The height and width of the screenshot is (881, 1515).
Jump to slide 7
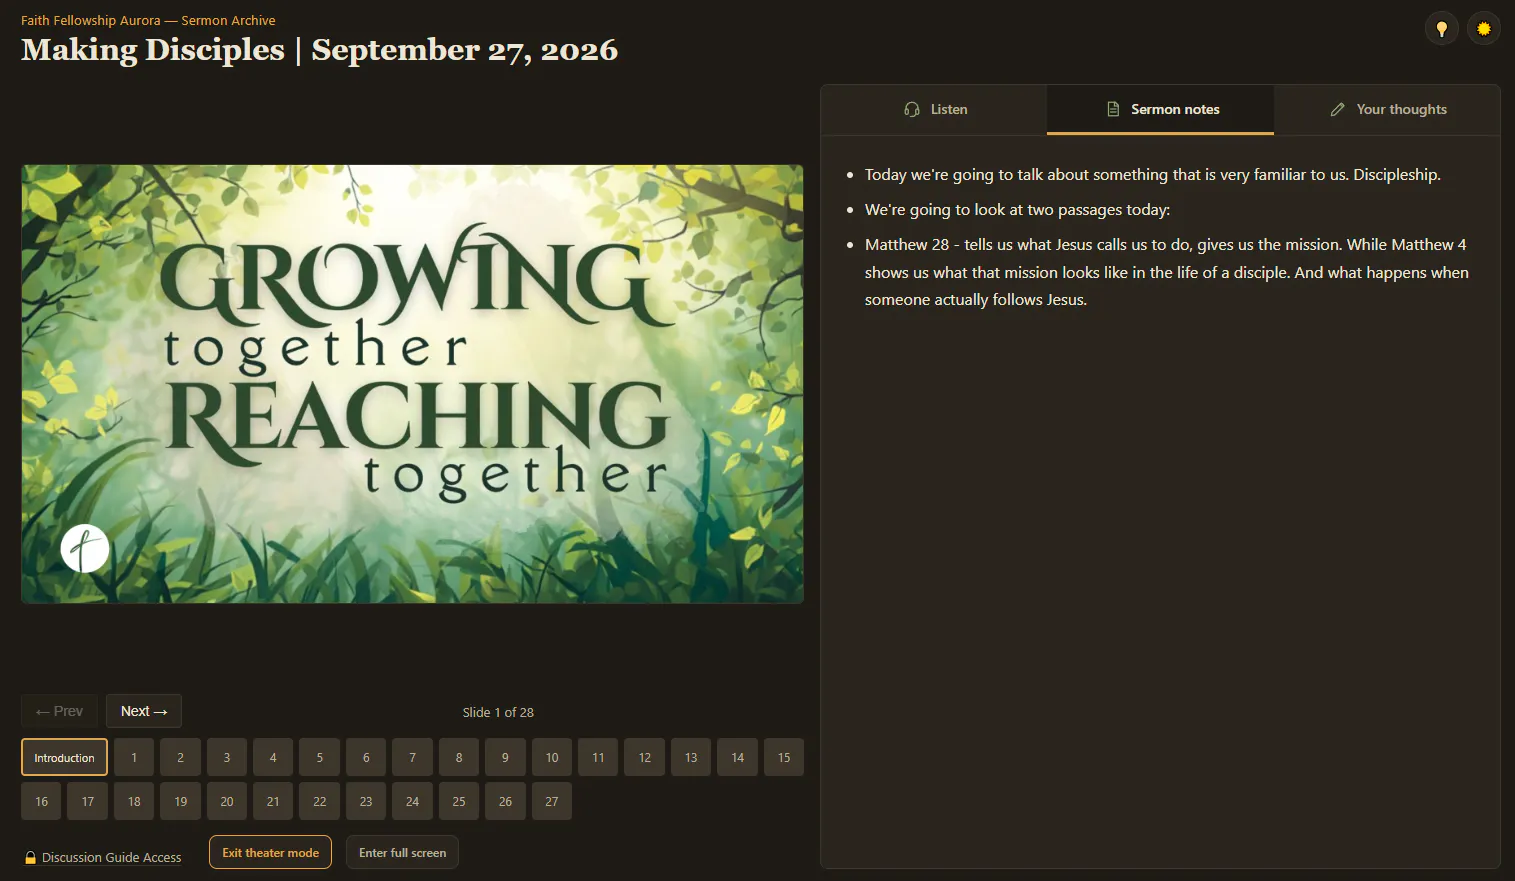tap(412, 757)
